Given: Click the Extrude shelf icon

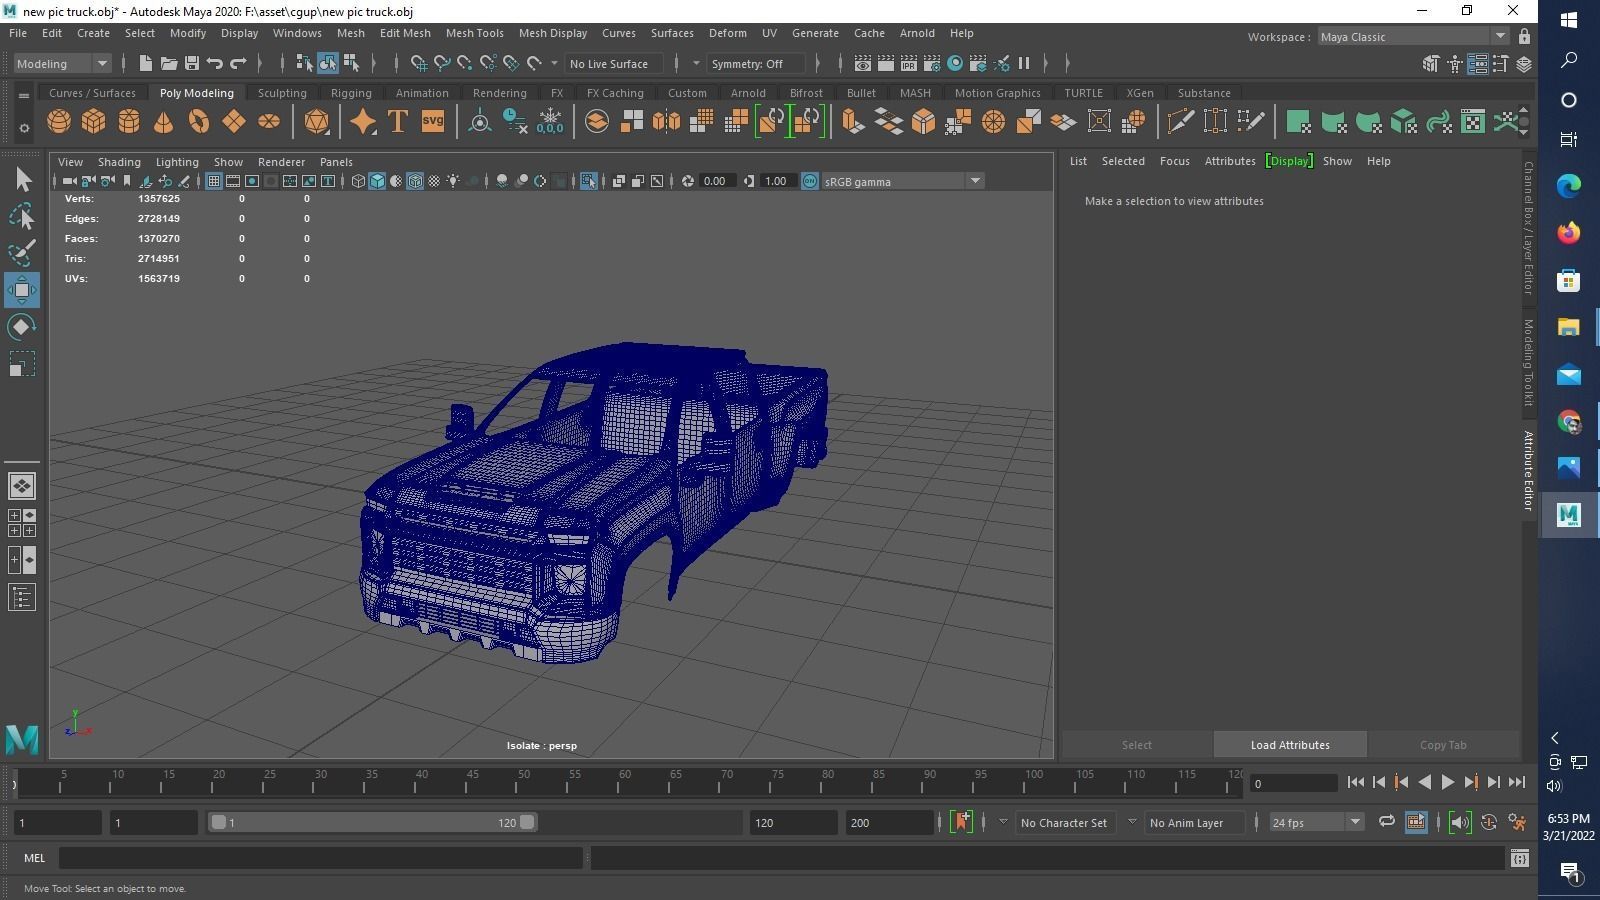Looking at the screenshot, I should point(854,122).
